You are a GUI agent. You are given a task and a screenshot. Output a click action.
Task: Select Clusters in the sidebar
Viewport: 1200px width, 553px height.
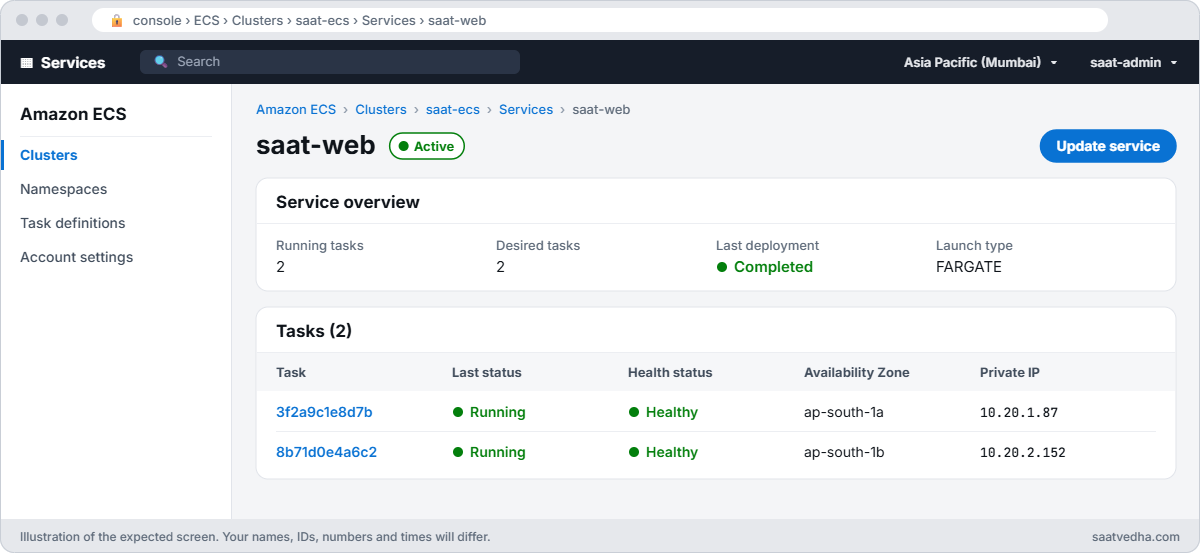(49, 155)
